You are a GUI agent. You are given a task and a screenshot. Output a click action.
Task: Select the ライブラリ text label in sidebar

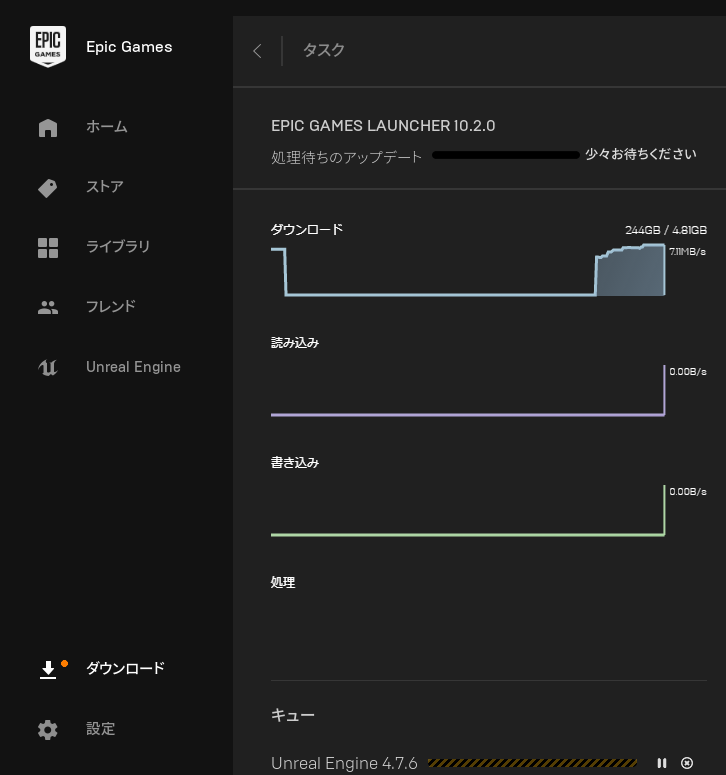coord(117,247)
